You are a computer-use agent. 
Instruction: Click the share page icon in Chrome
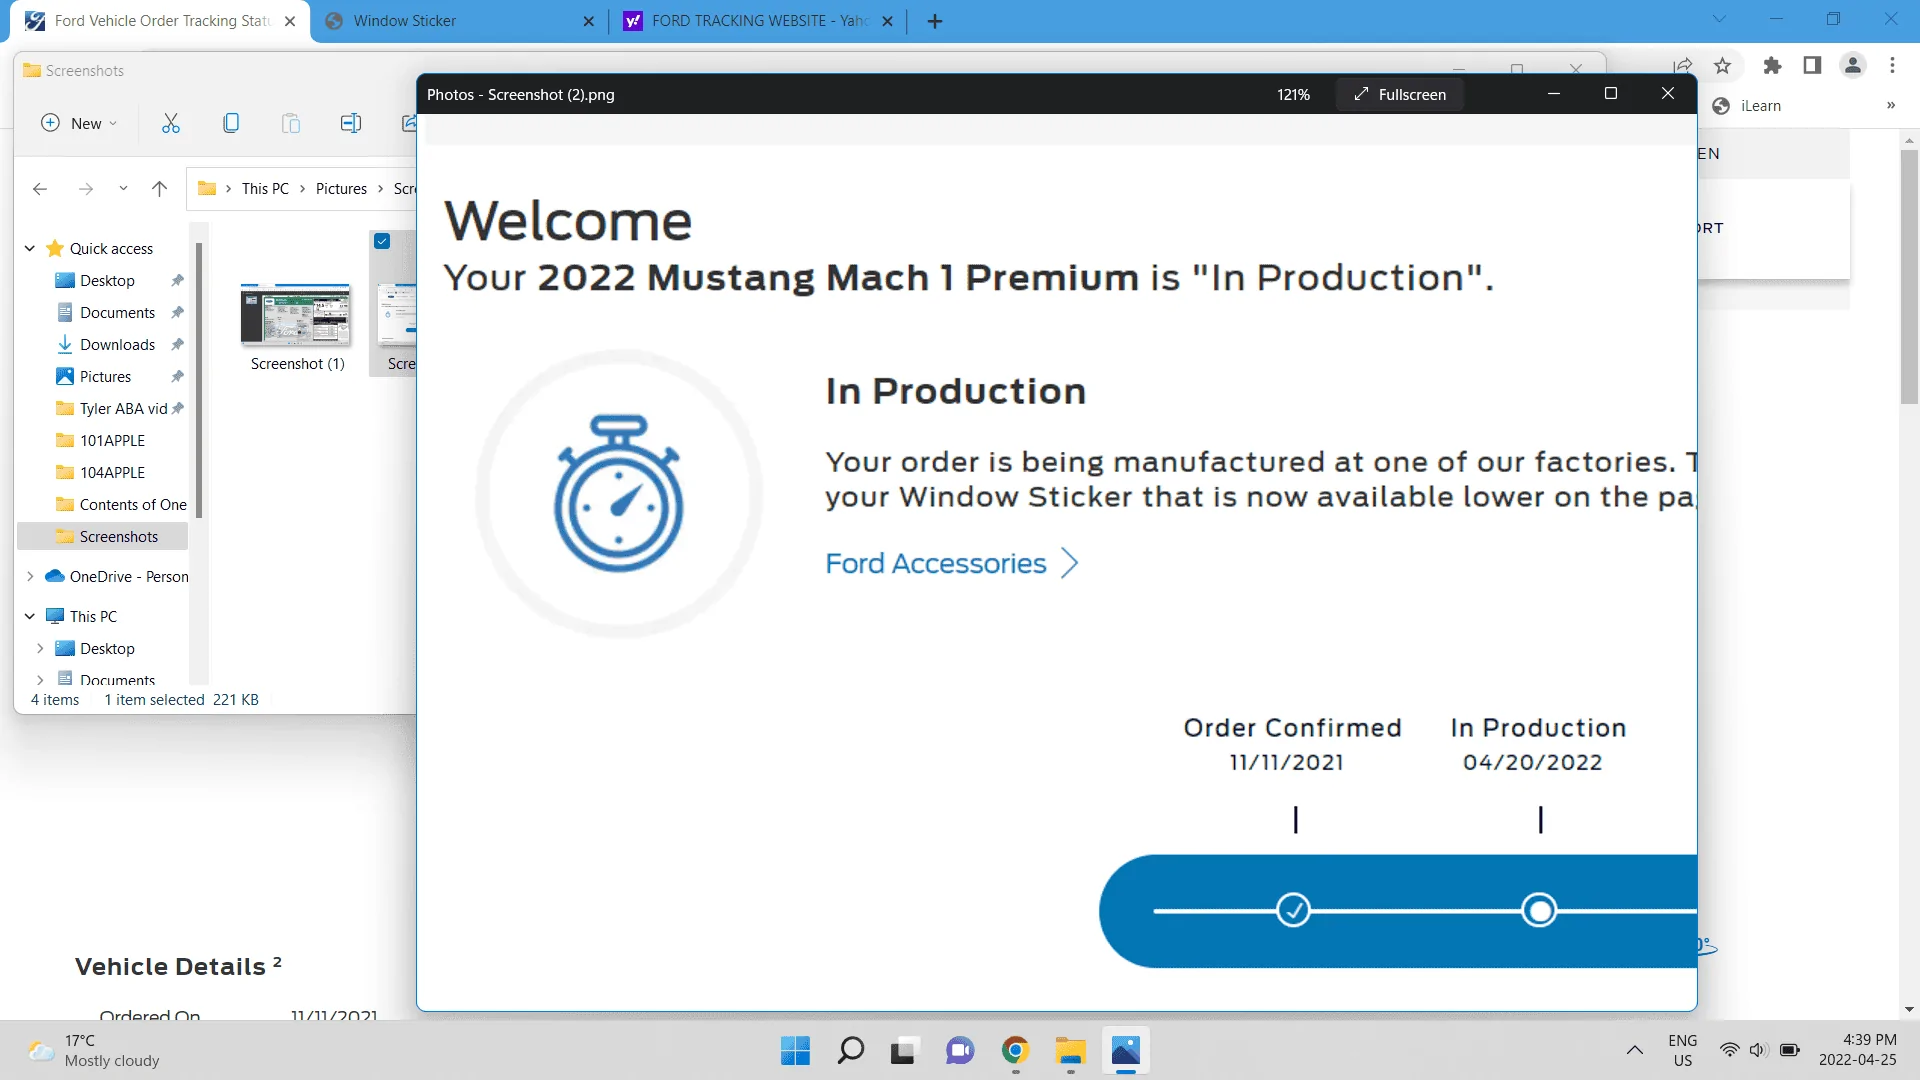click(1682, 65)
